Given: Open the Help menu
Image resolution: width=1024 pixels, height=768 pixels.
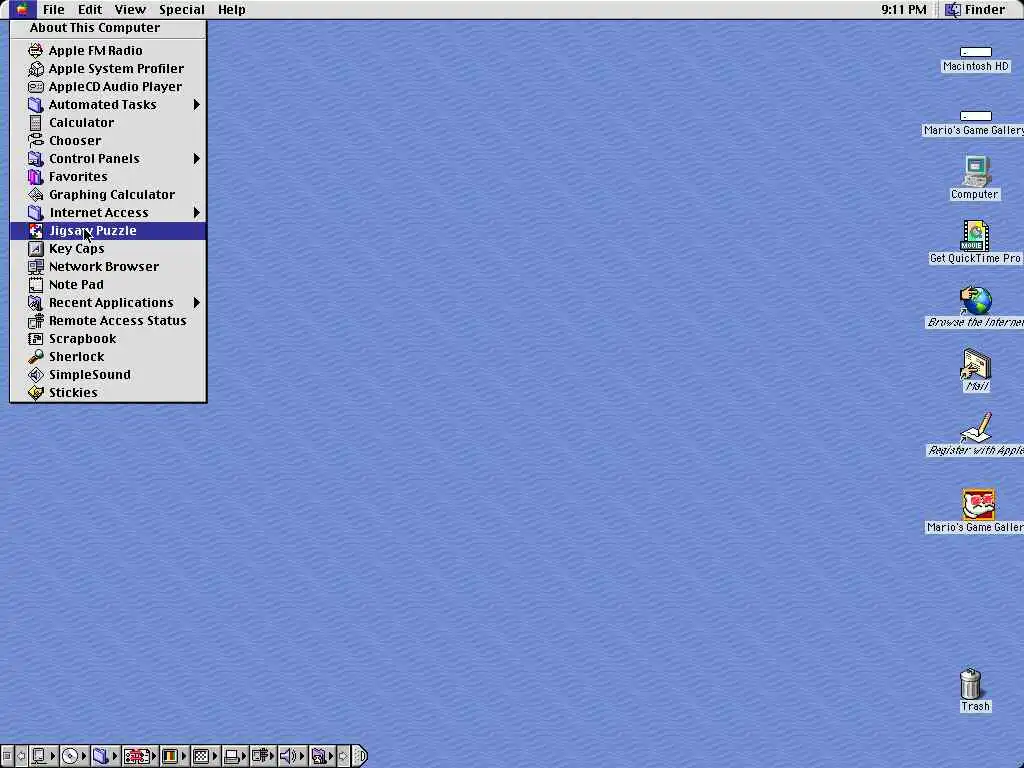Looking at the screenshot, I should pos(231,9).
